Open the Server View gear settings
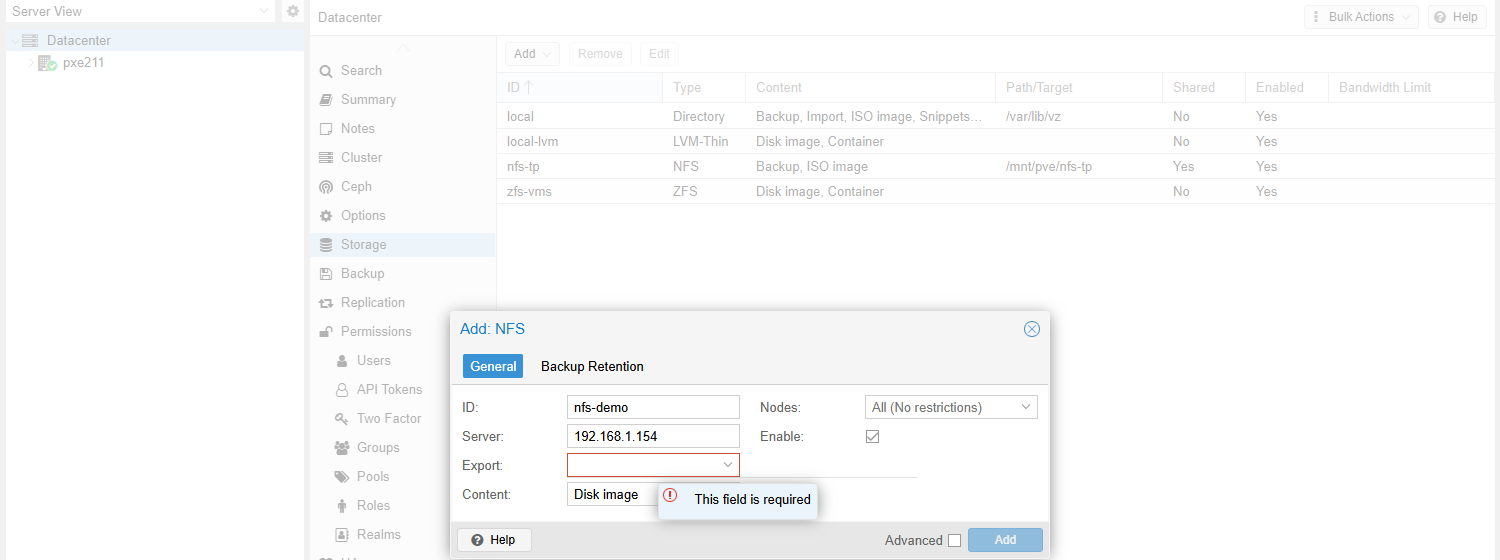Screen dimensions: 1500x560 click(293, 11)
